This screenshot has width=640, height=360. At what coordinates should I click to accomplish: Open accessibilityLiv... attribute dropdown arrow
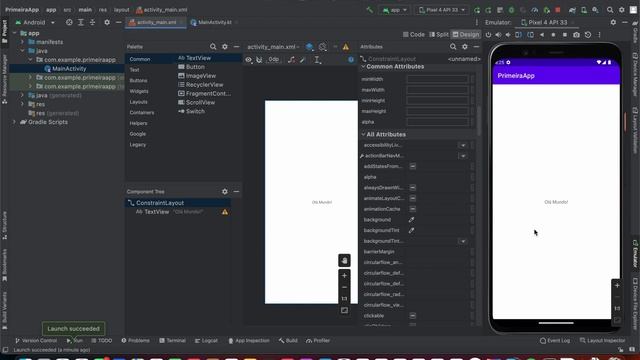(x=463, y=145)
